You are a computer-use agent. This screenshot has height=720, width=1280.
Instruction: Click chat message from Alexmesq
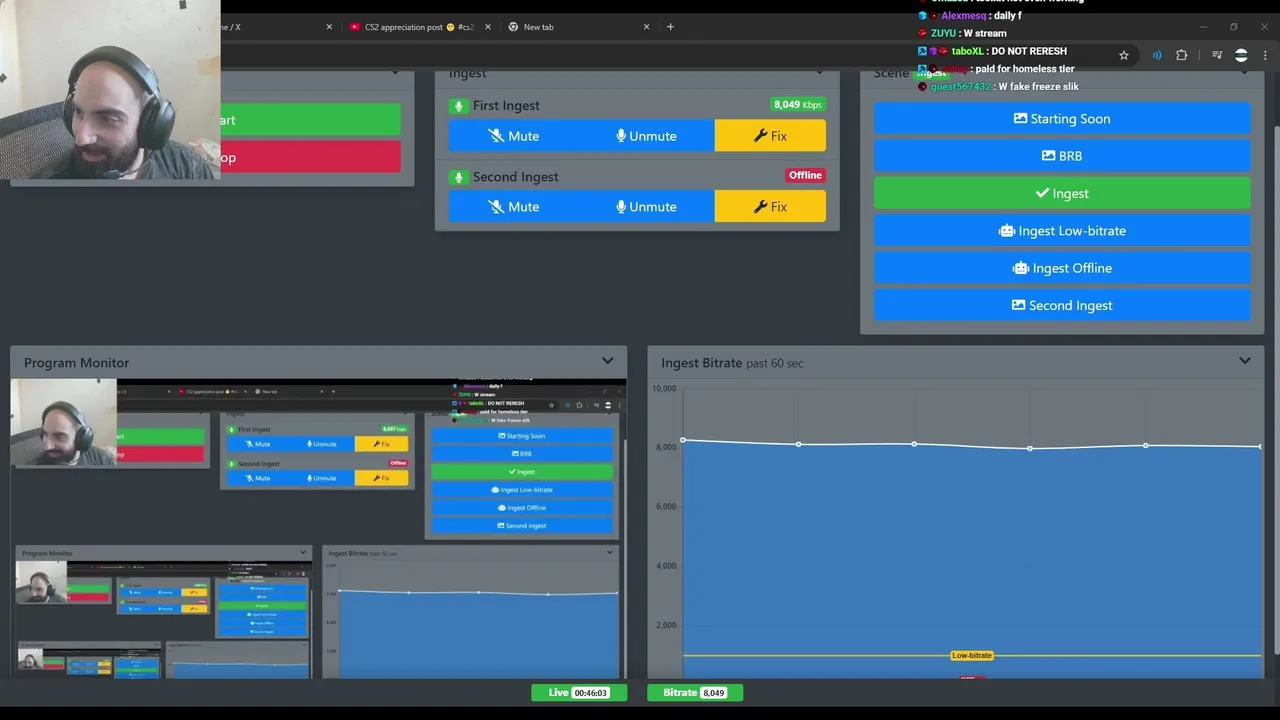coord(970,15)
